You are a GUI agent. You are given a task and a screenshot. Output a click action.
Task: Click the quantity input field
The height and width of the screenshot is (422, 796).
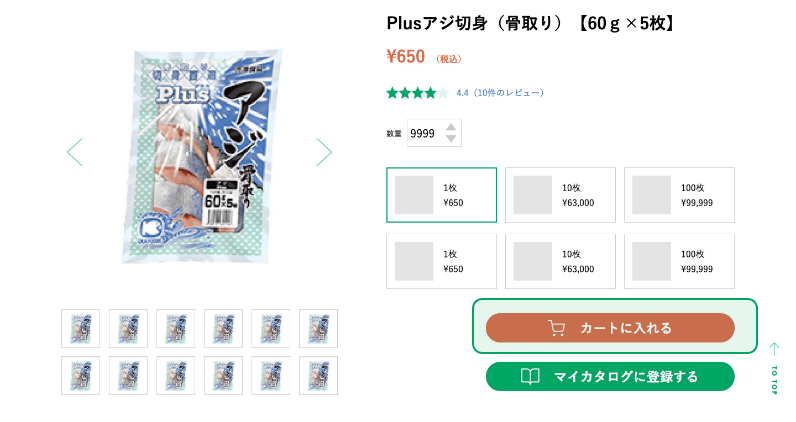pos(424,133)
